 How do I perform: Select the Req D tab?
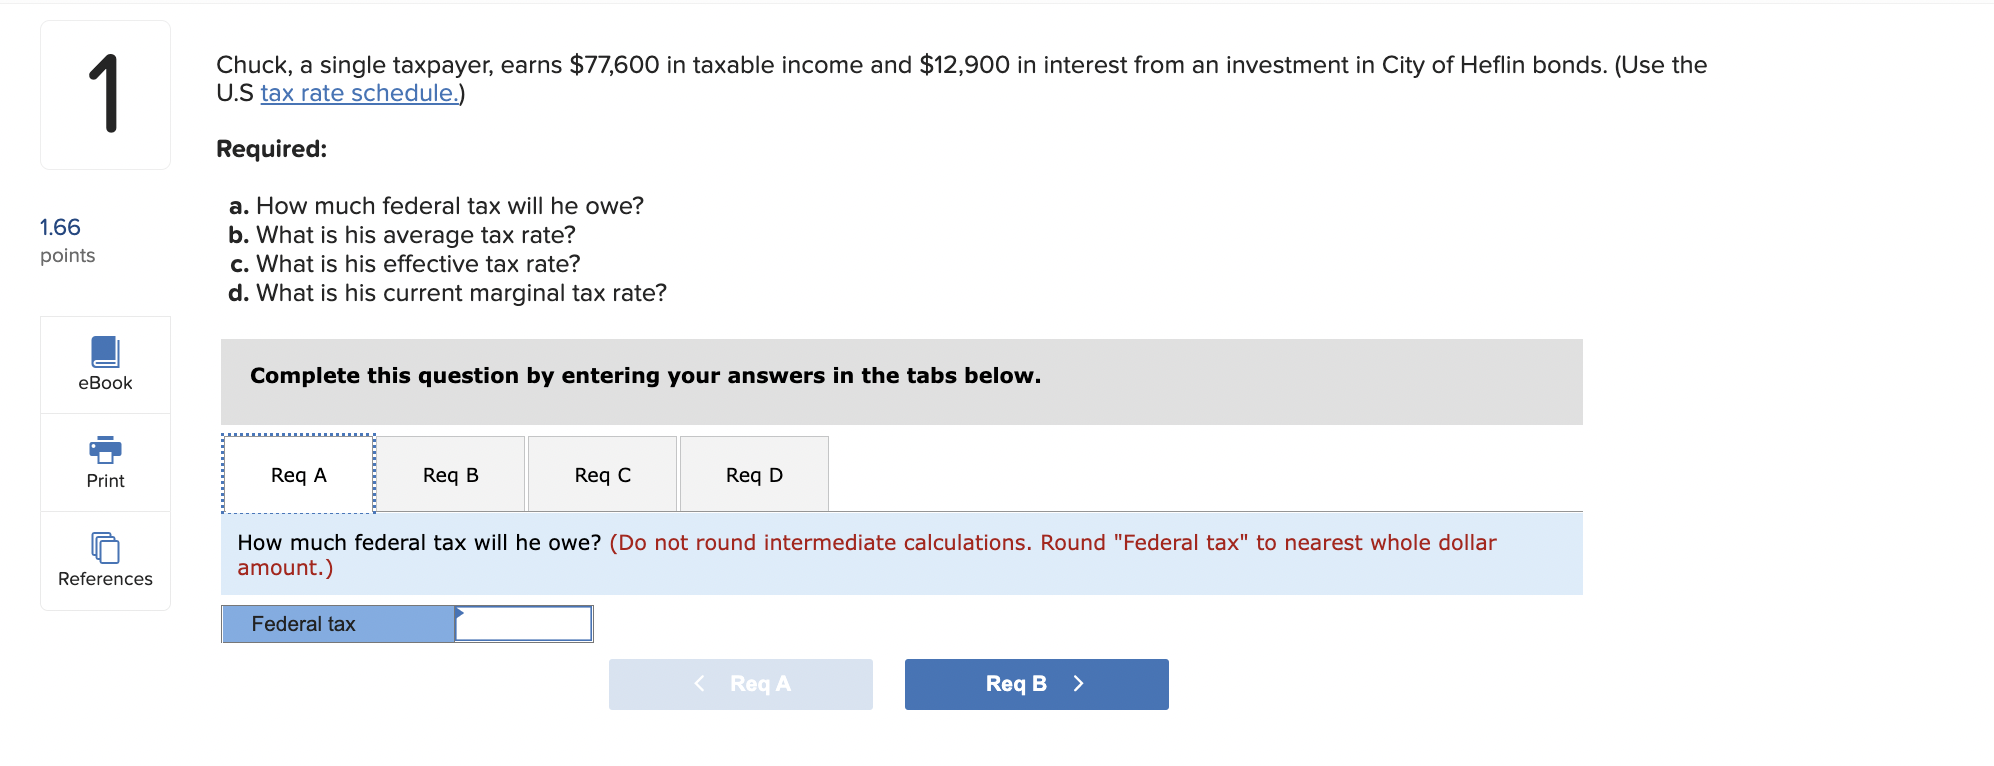[754, 474]
